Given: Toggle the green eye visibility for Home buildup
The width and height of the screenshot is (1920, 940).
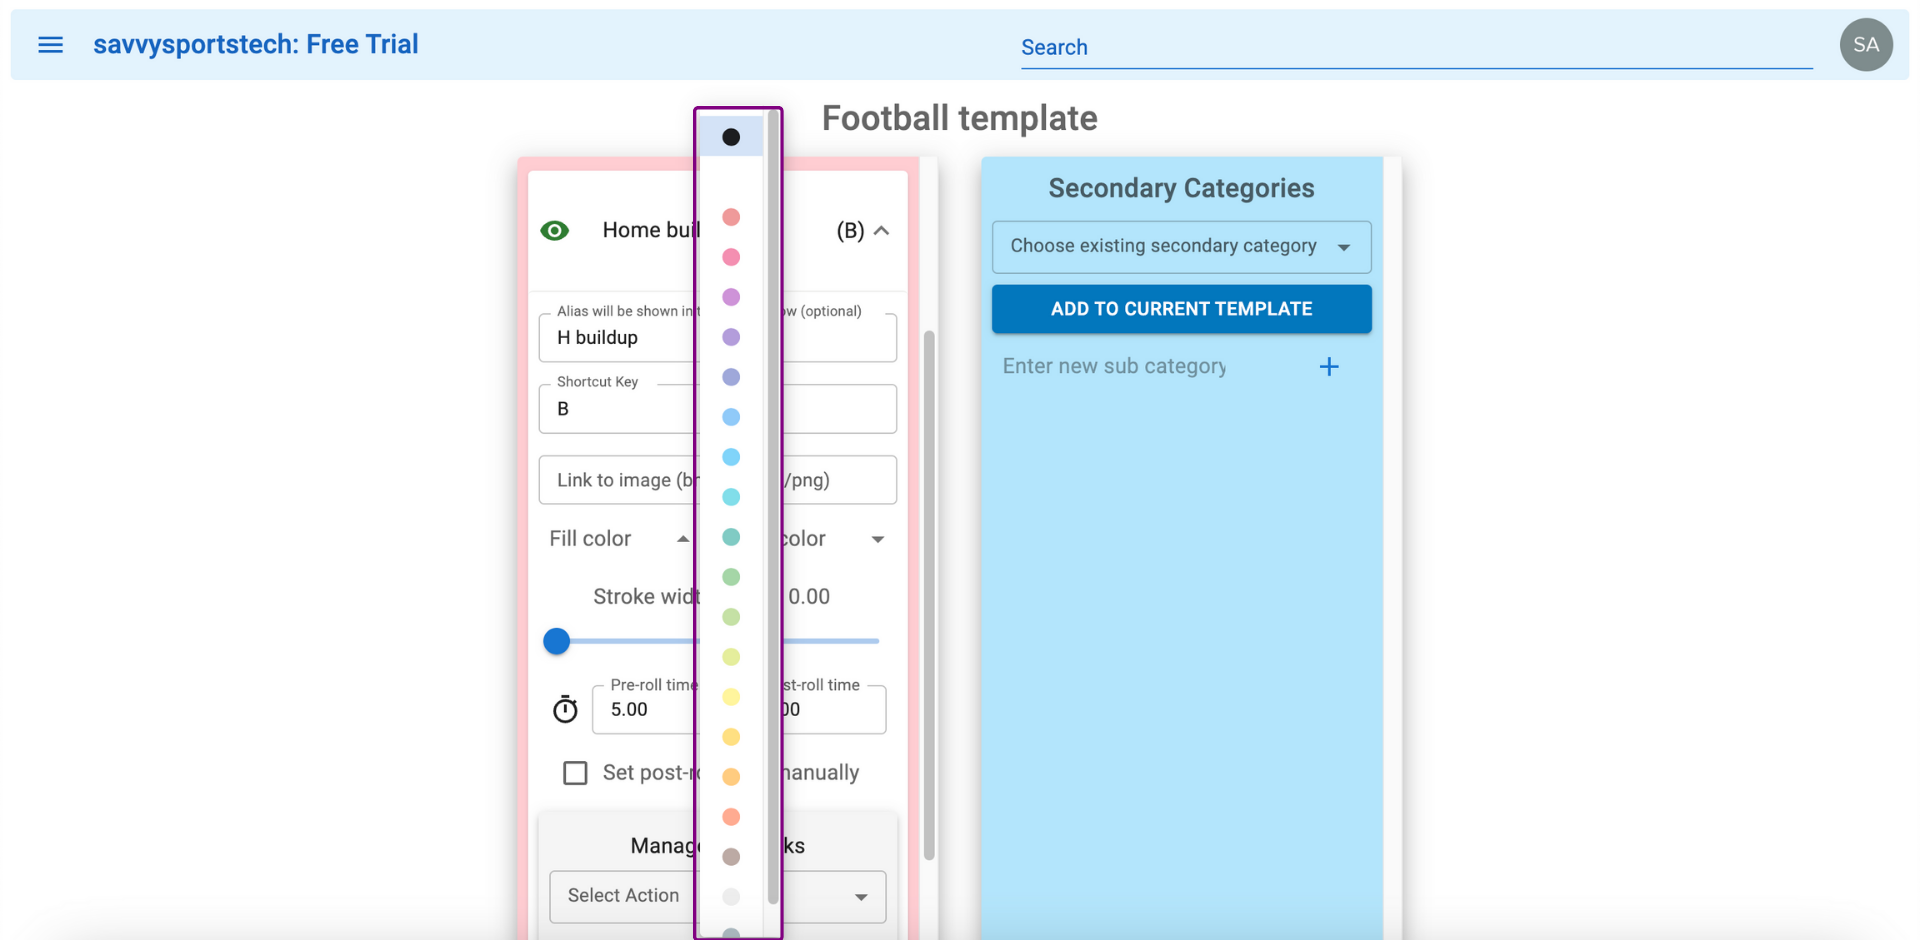Looking at the screenshot, I should (x=555, y=231).
